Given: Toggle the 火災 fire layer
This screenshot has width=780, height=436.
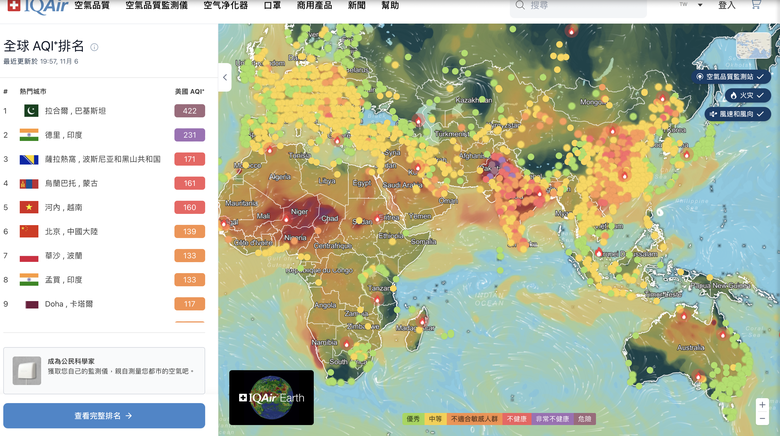Looking at the screenshot, I should (x=748, y=95).
